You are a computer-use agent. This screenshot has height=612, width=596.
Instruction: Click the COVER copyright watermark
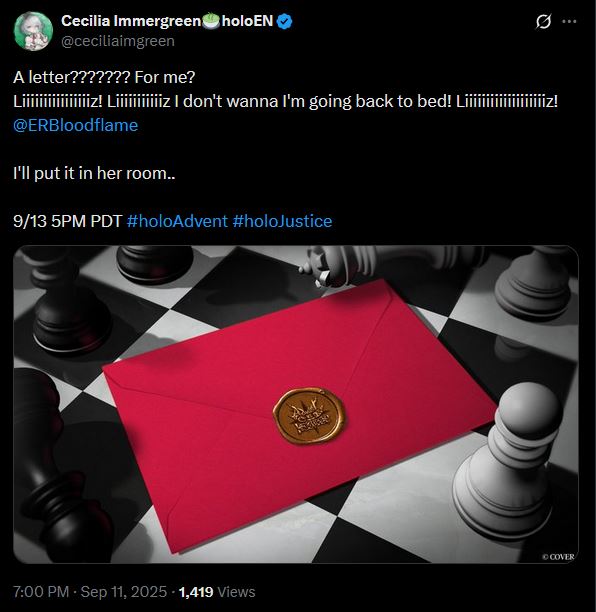(558, 557)
